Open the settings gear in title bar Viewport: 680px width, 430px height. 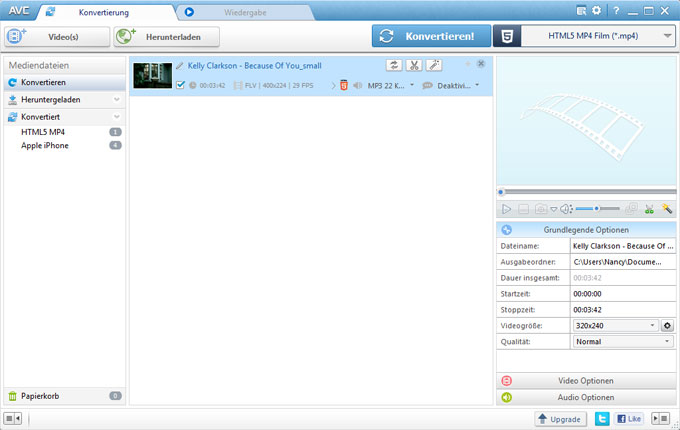(597, 10)
